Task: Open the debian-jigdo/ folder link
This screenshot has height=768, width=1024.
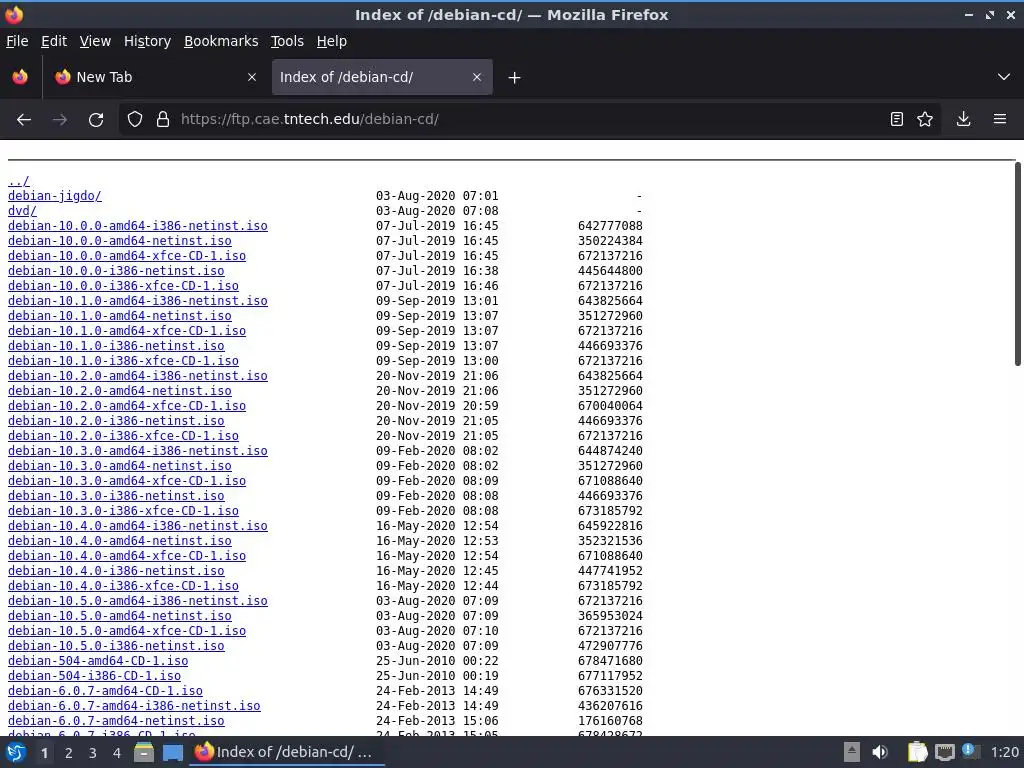Action: point(55,196)
